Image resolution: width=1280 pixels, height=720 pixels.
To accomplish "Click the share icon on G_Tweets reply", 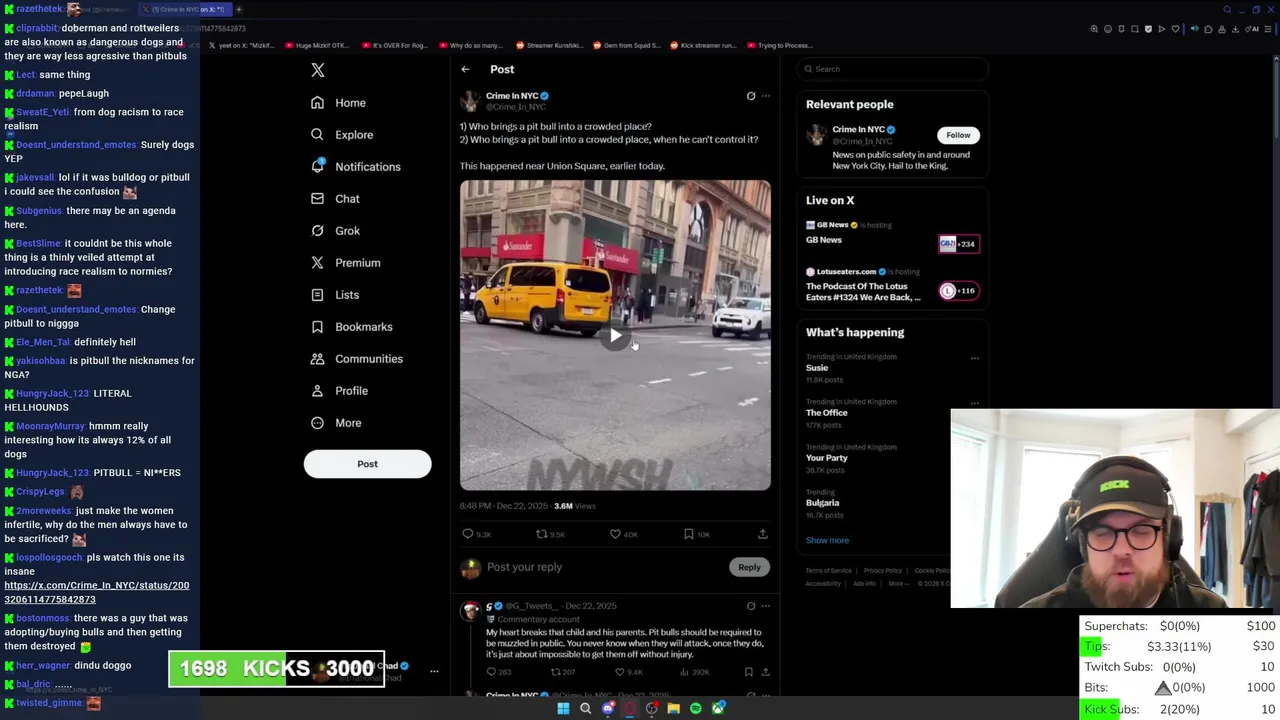I will click(x=765, y=672).
